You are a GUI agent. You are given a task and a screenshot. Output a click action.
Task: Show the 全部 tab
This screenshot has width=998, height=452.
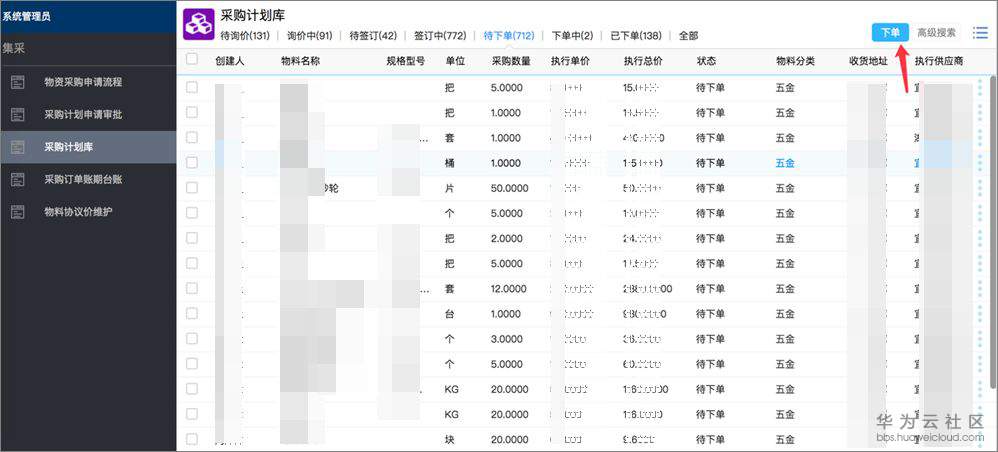click(x=688, y=36)
